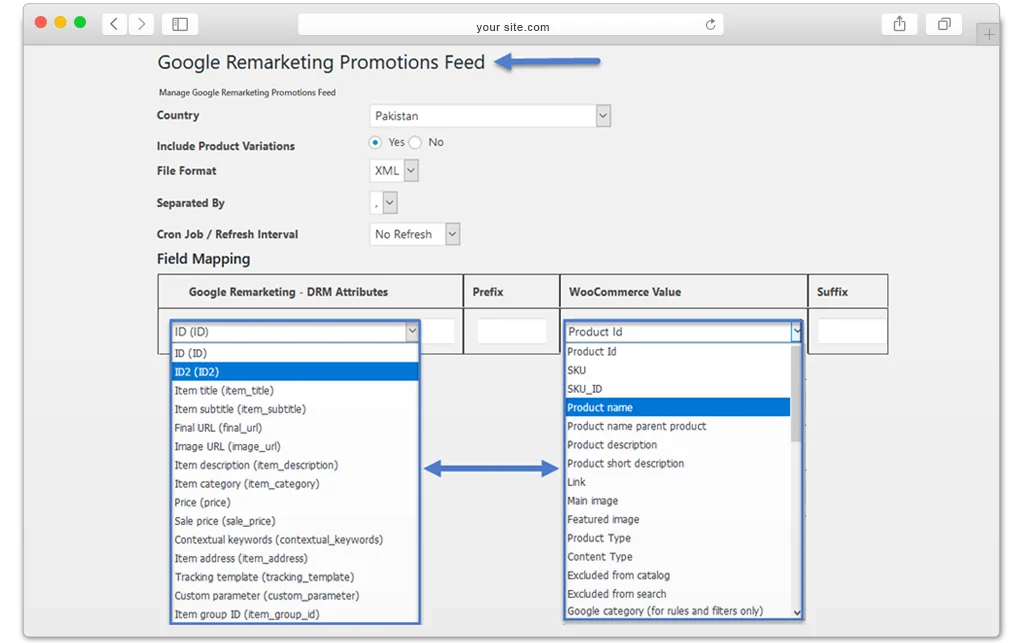
Task: Select Excluded from search option
Action: point(678,594)
